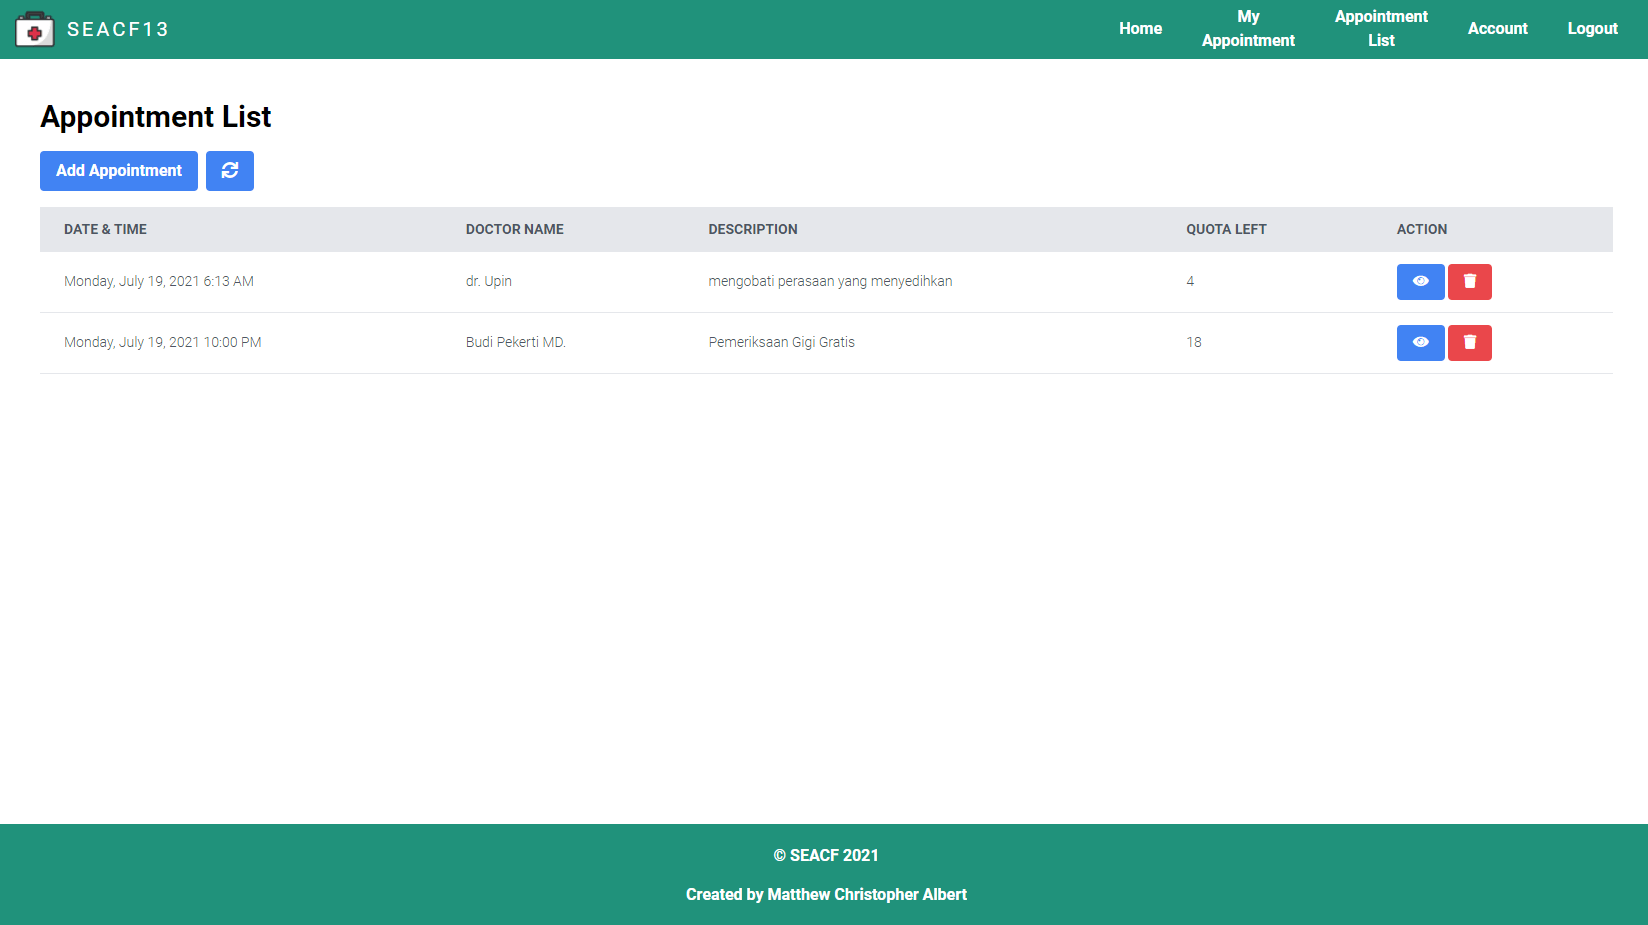Log out of the site

pos(1592,29)
